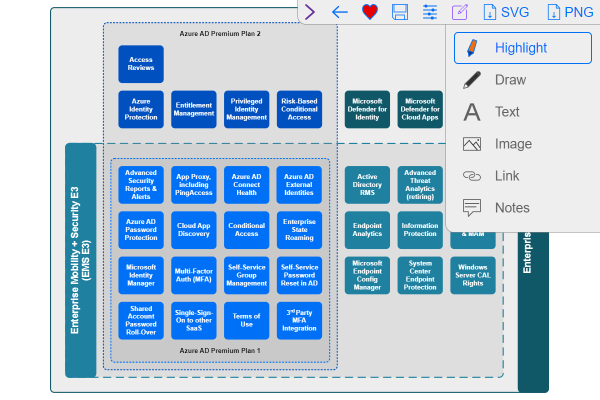Download diagram as SVG
Image resolution: width=600 pixels, height=400 pixels.
(506, 12)
